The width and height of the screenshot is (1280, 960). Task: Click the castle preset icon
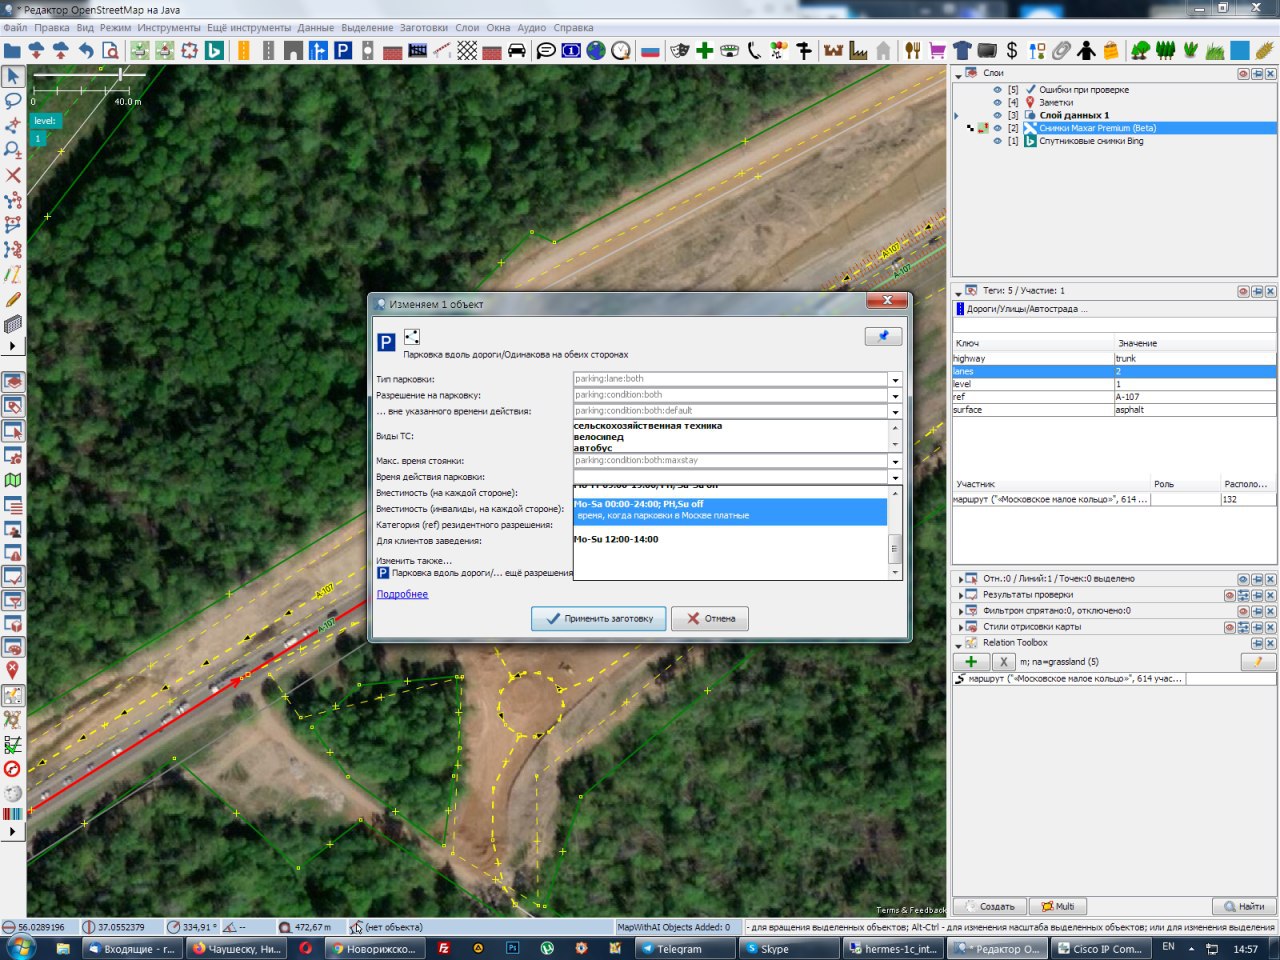coord(833,50)
